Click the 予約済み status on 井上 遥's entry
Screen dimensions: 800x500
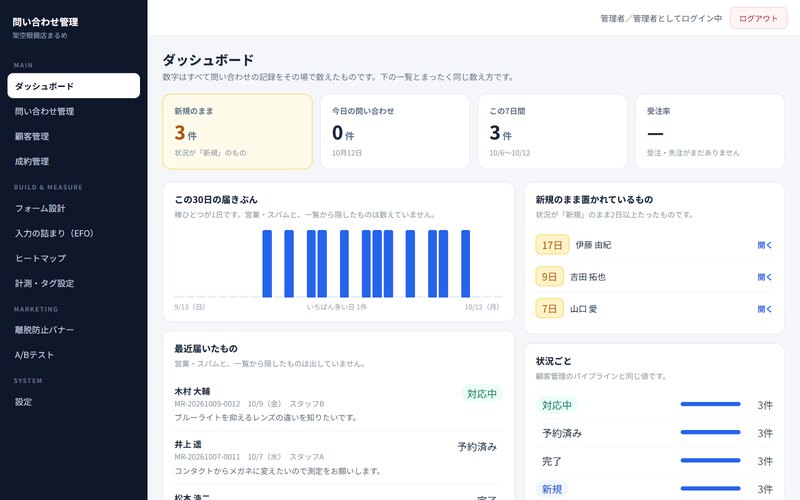477,447
